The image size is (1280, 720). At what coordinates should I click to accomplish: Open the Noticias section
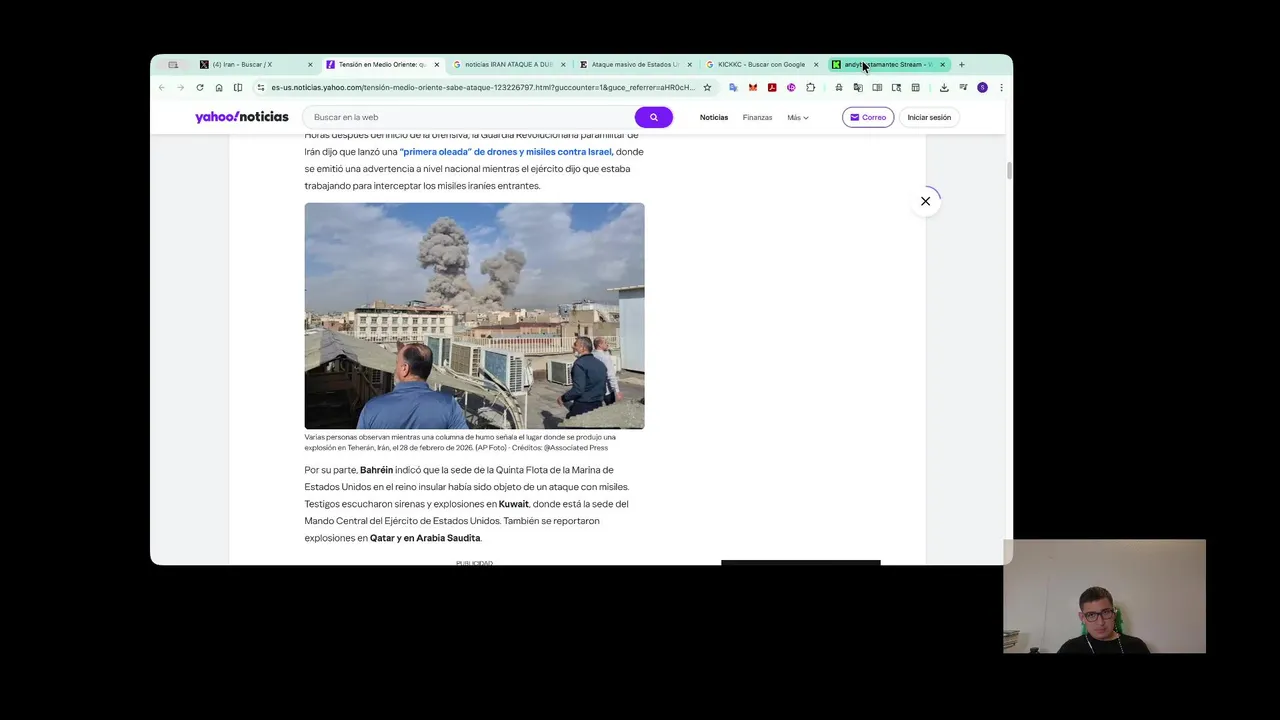[714, 117]
